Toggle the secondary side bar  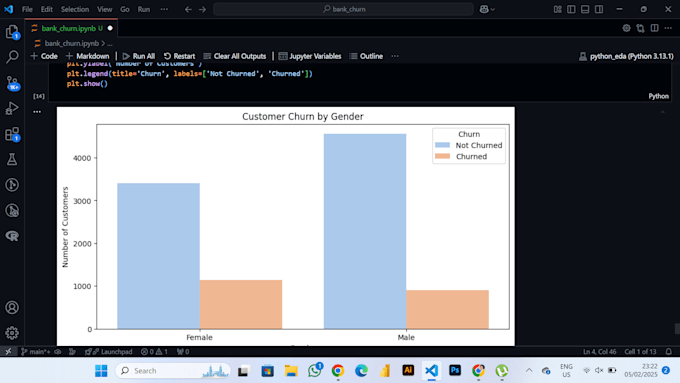[x=599, y=9]
